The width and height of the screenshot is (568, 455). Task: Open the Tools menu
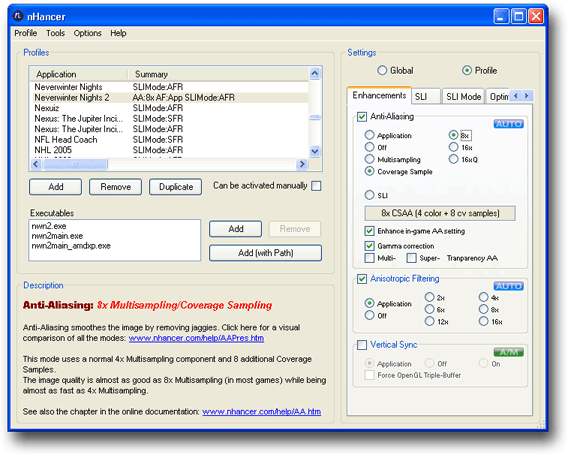coord(55,33)
